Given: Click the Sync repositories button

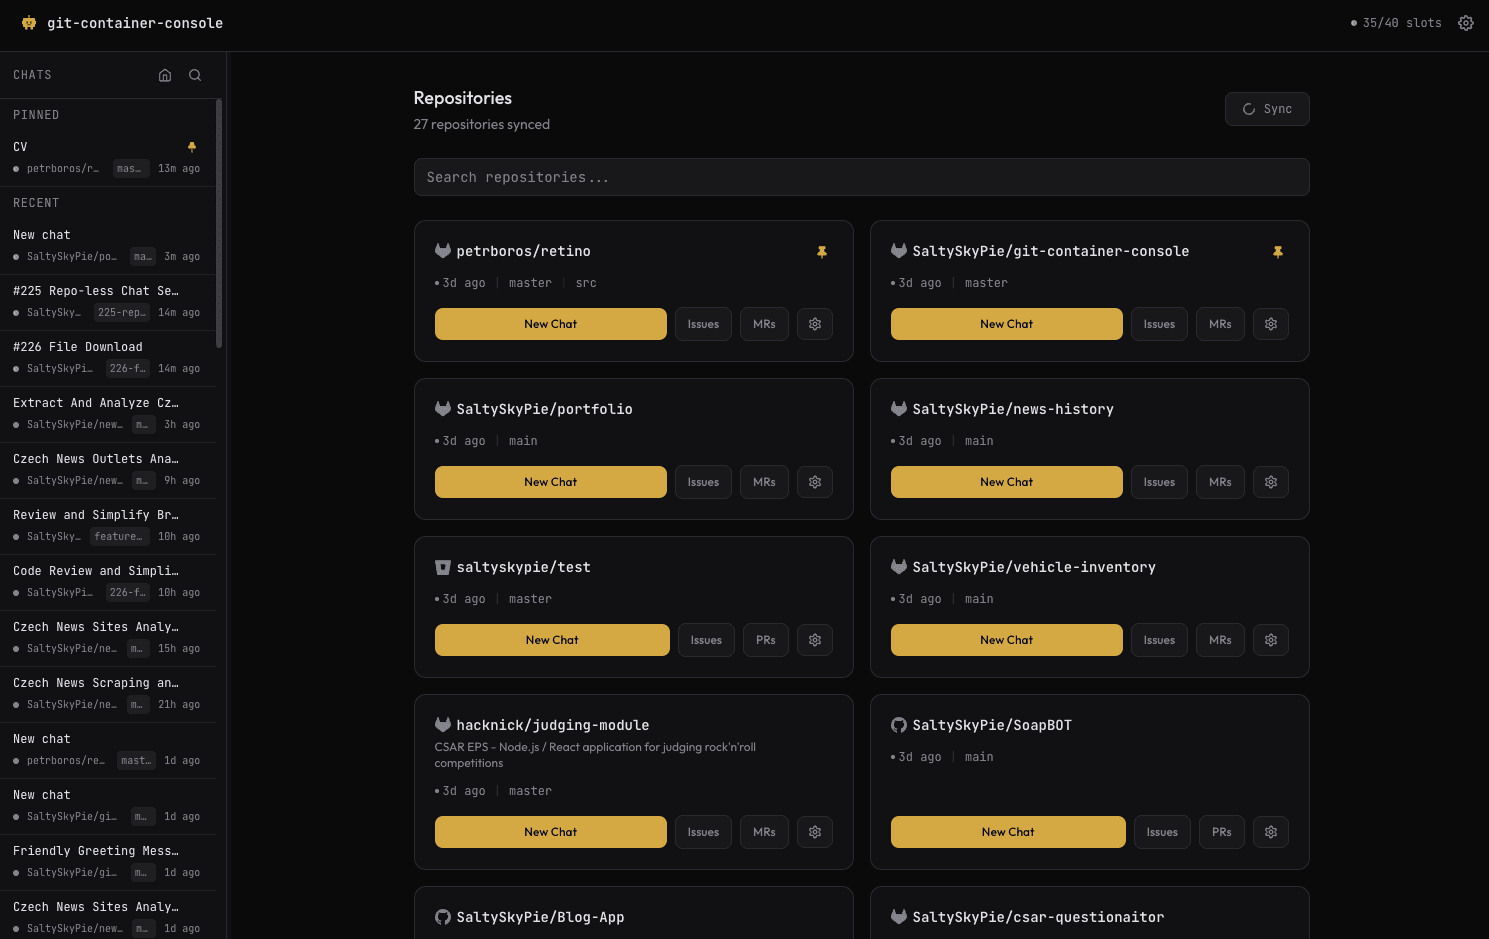Looking at the screenshot, I should pos(1267,109).
